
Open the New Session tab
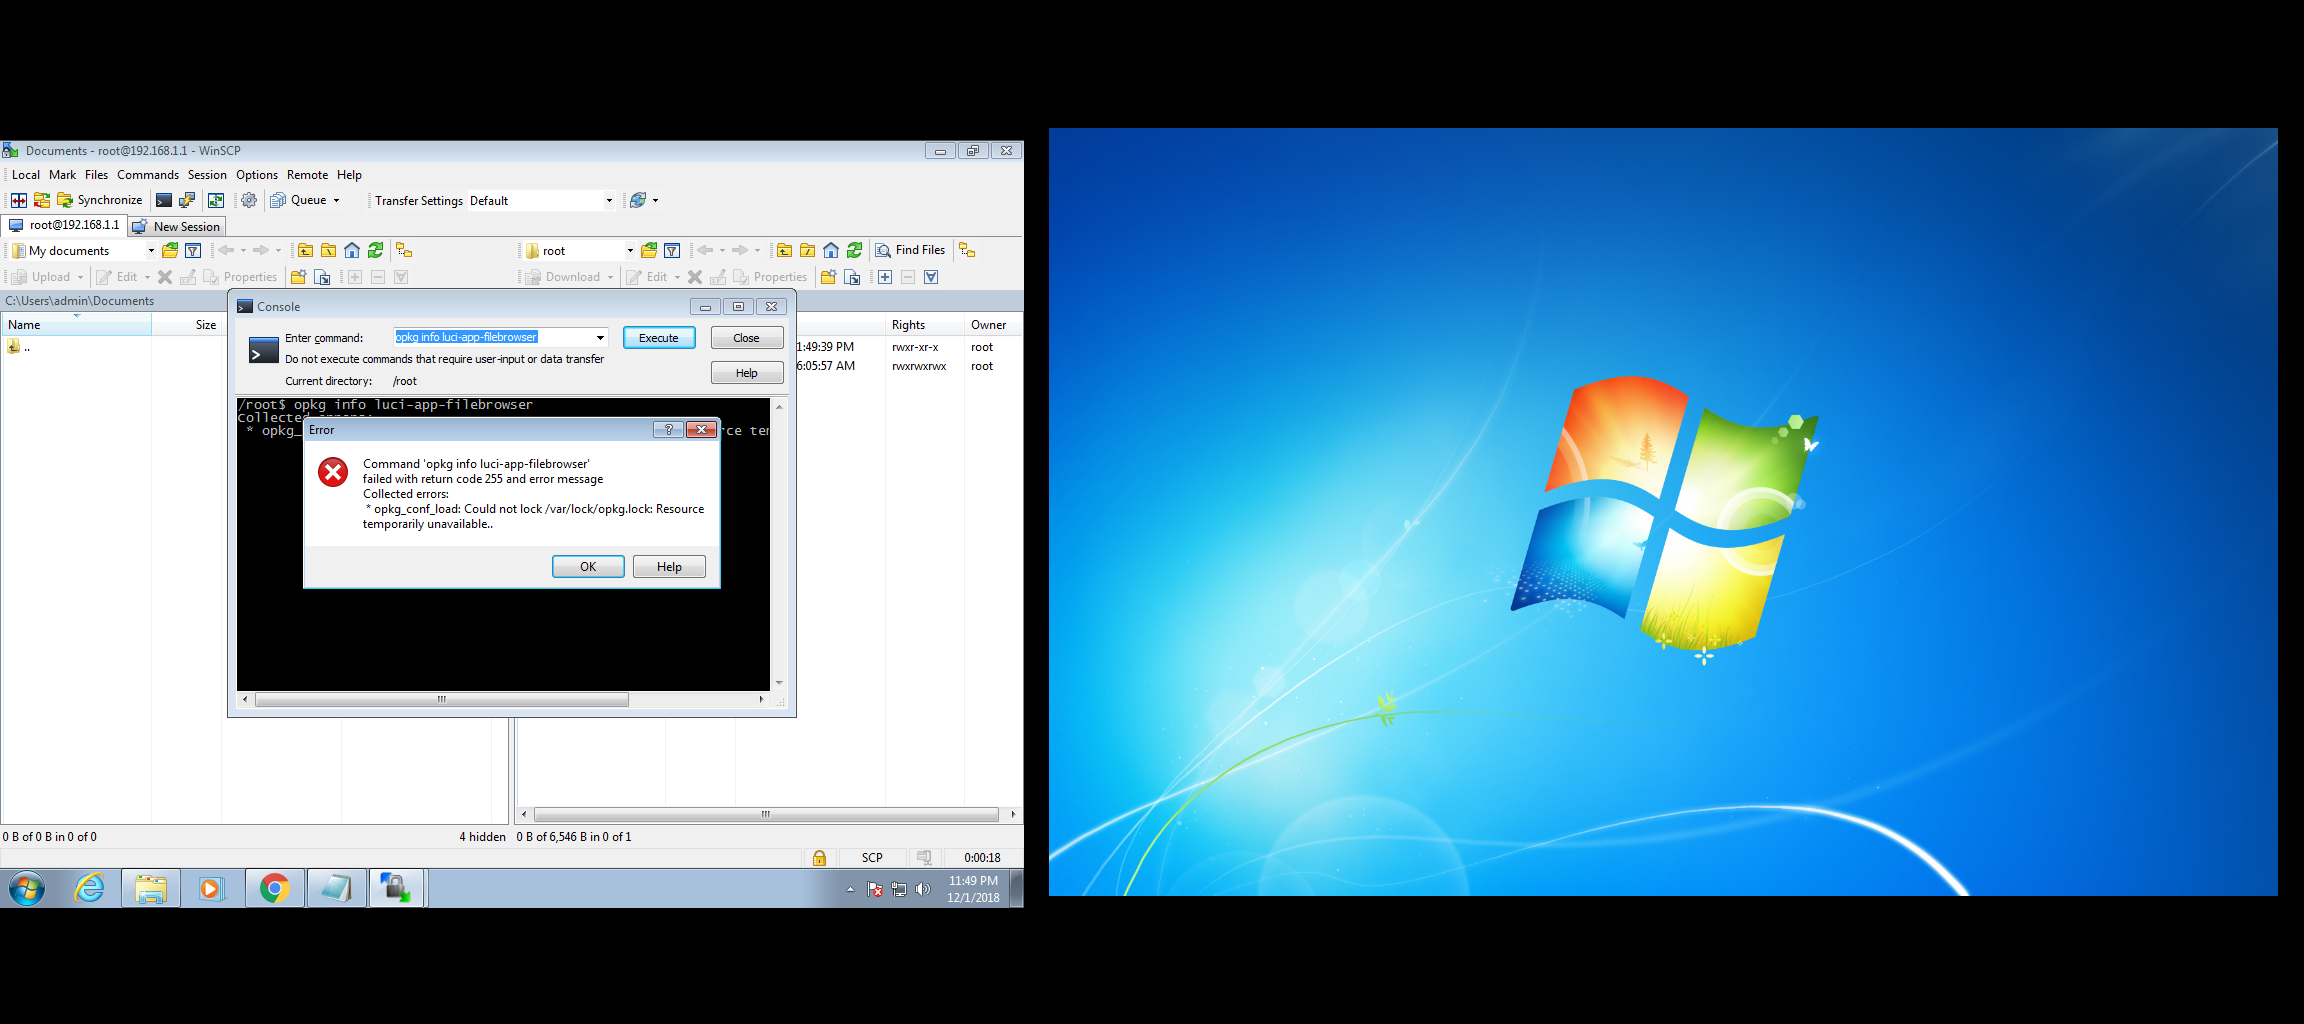coord(176,227)
